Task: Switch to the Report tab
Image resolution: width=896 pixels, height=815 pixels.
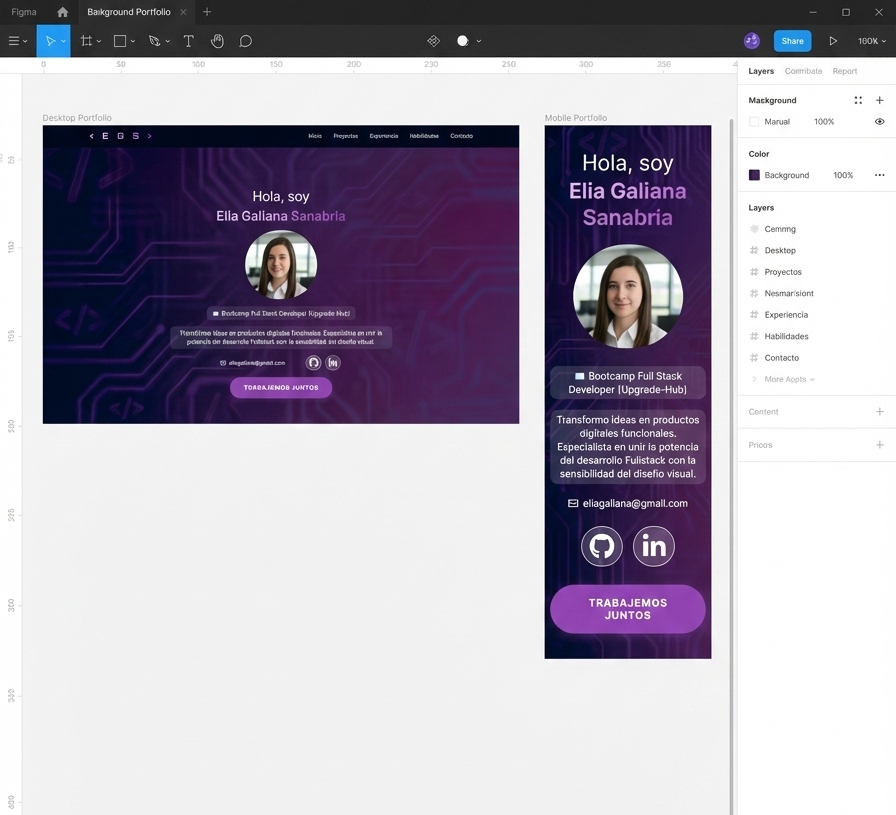Action: click(844, 71)
